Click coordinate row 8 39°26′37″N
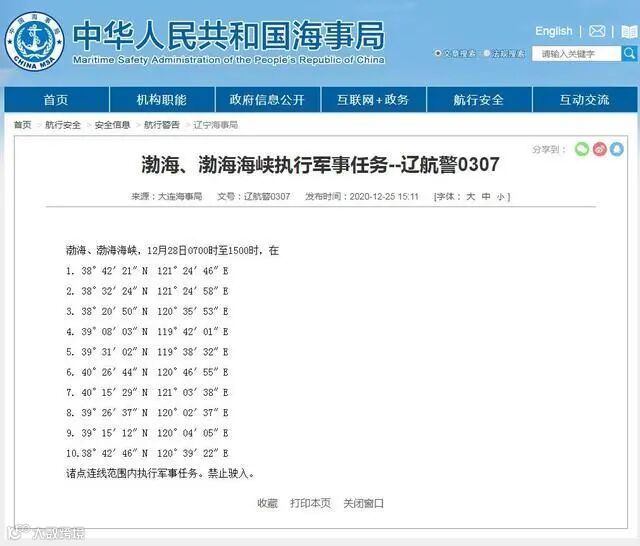The height and width of the screenshot is (546, 640). [147, 413]
